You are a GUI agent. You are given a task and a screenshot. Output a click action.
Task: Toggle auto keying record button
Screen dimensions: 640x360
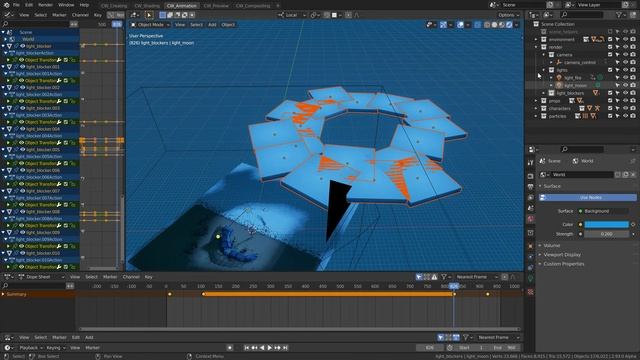[230, 348]
